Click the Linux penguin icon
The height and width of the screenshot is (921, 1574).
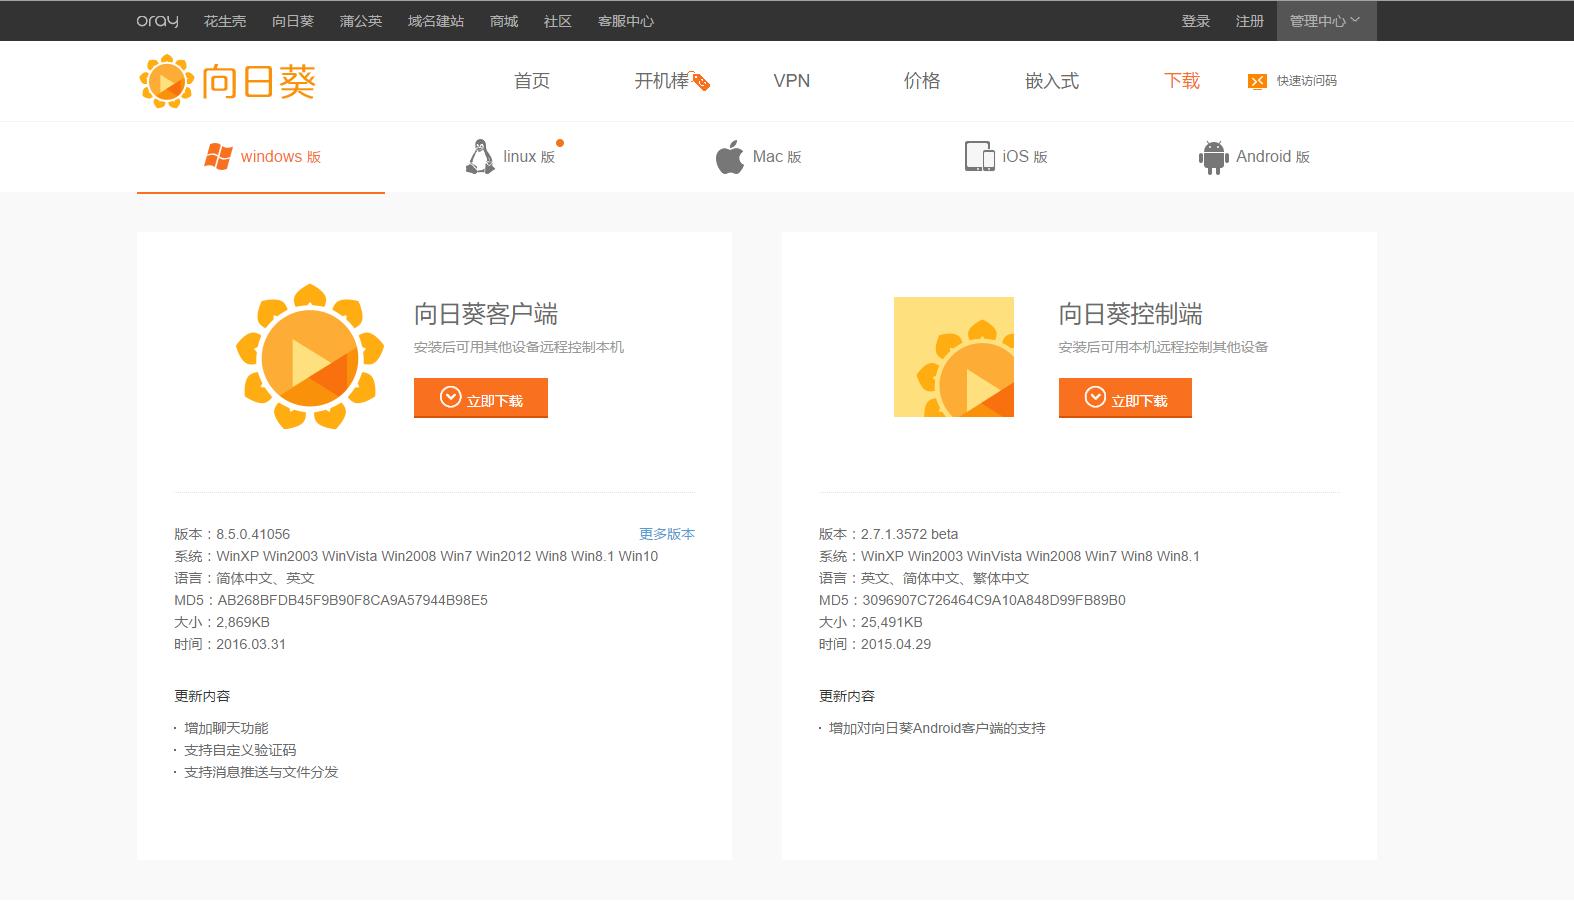coord(480,157)
